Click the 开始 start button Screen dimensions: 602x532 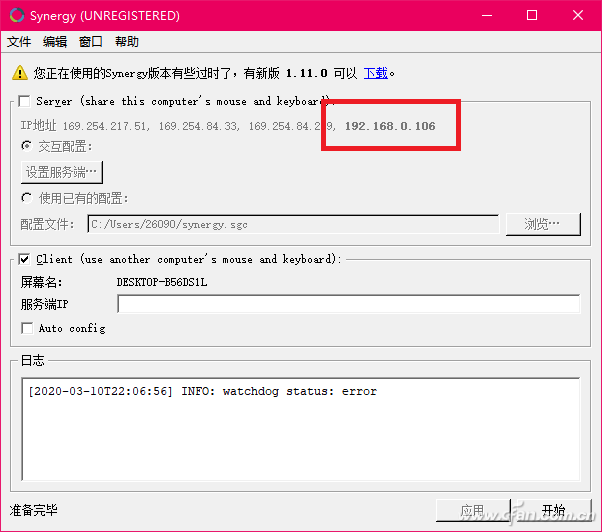(x=554, y=511)
